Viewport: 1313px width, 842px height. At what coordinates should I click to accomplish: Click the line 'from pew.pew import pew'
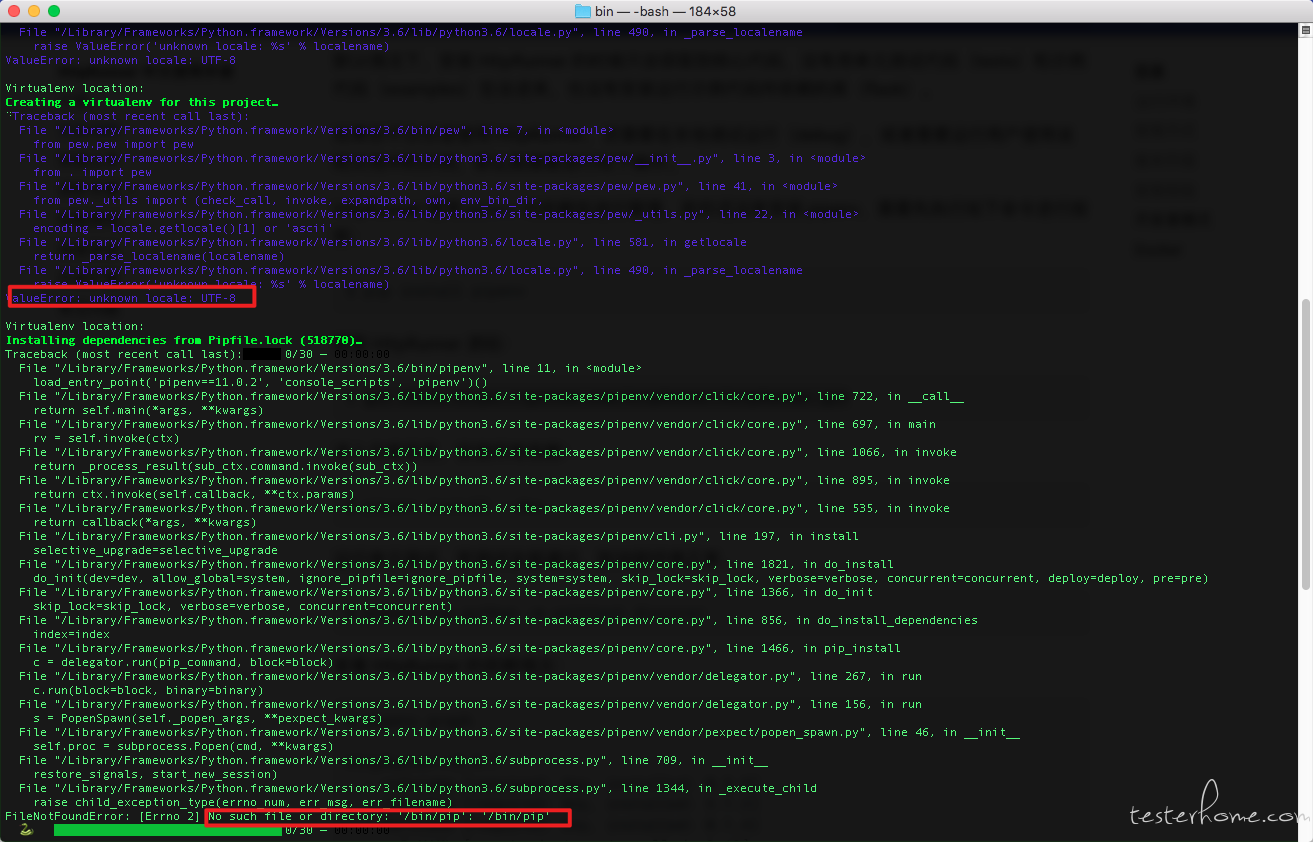click(x=114, y=144)
